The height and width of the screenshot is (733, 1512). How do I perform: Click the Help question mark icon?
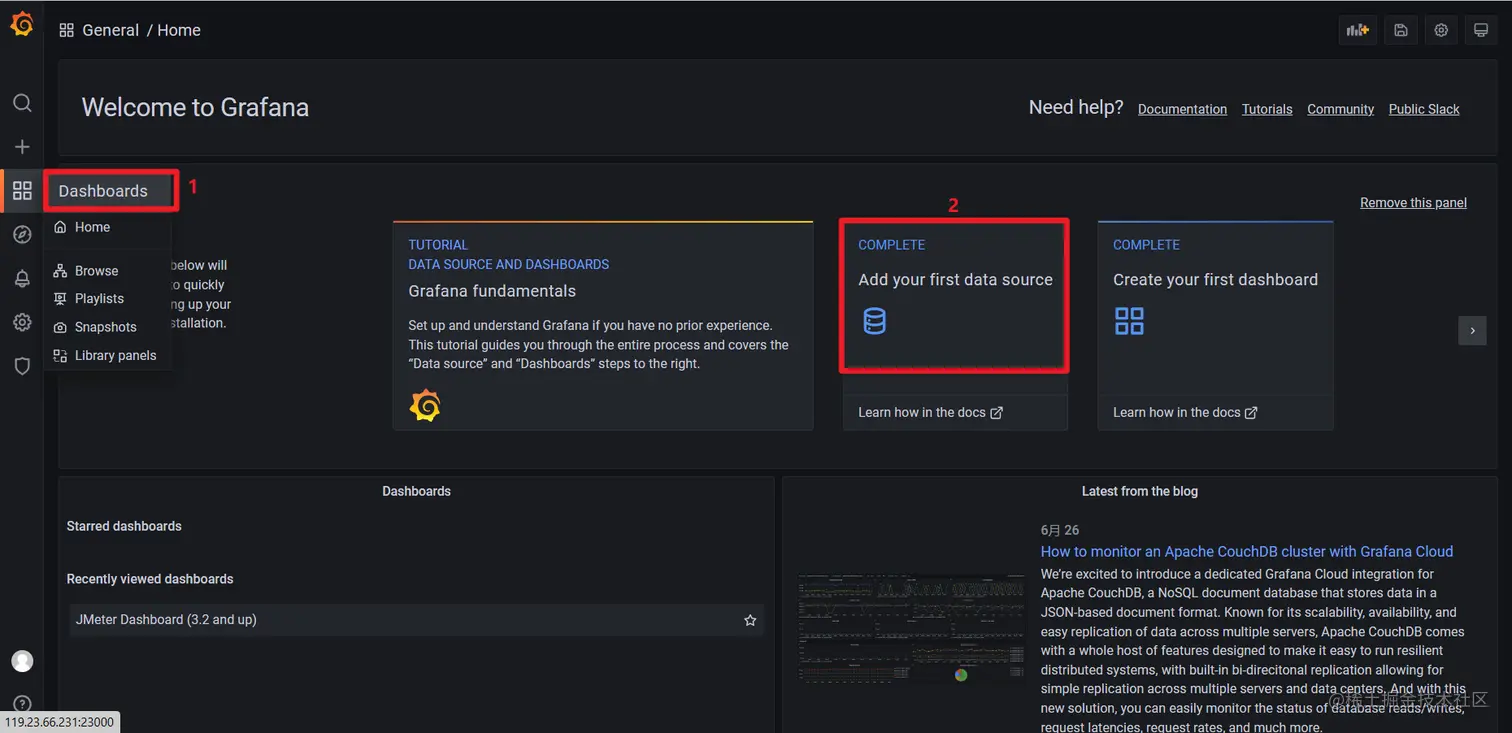[x=22, y=703]
